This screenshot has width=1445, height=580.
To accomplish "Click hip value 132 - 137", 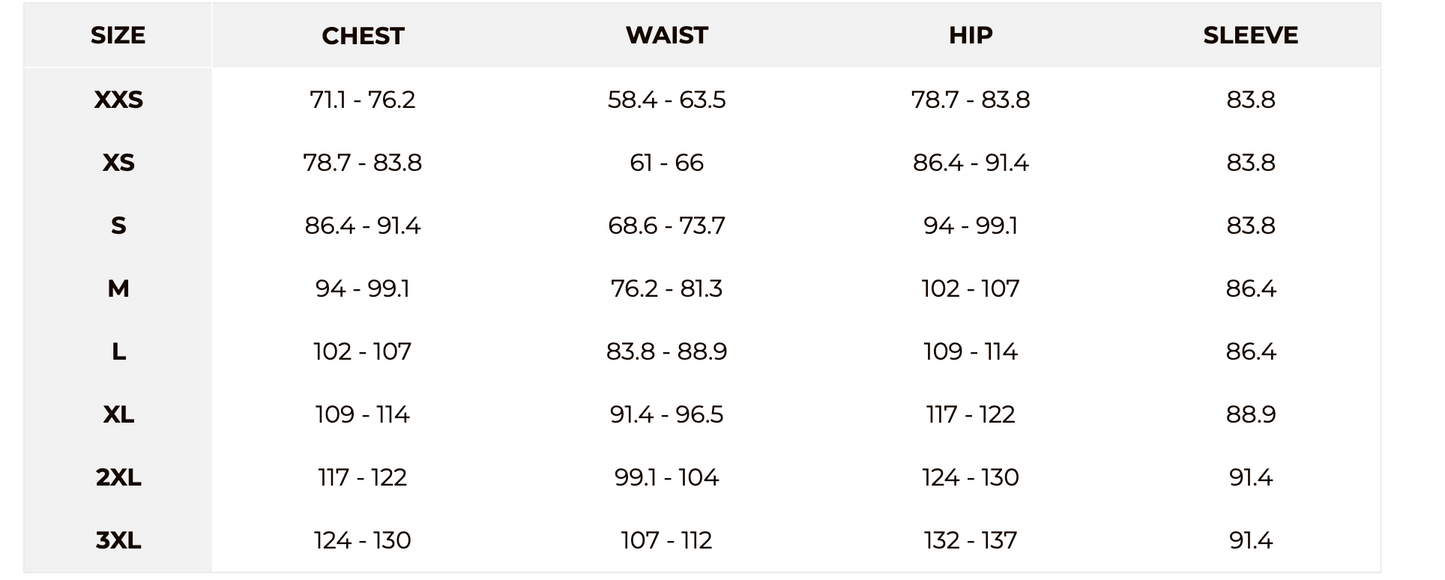I will (970, 541).
